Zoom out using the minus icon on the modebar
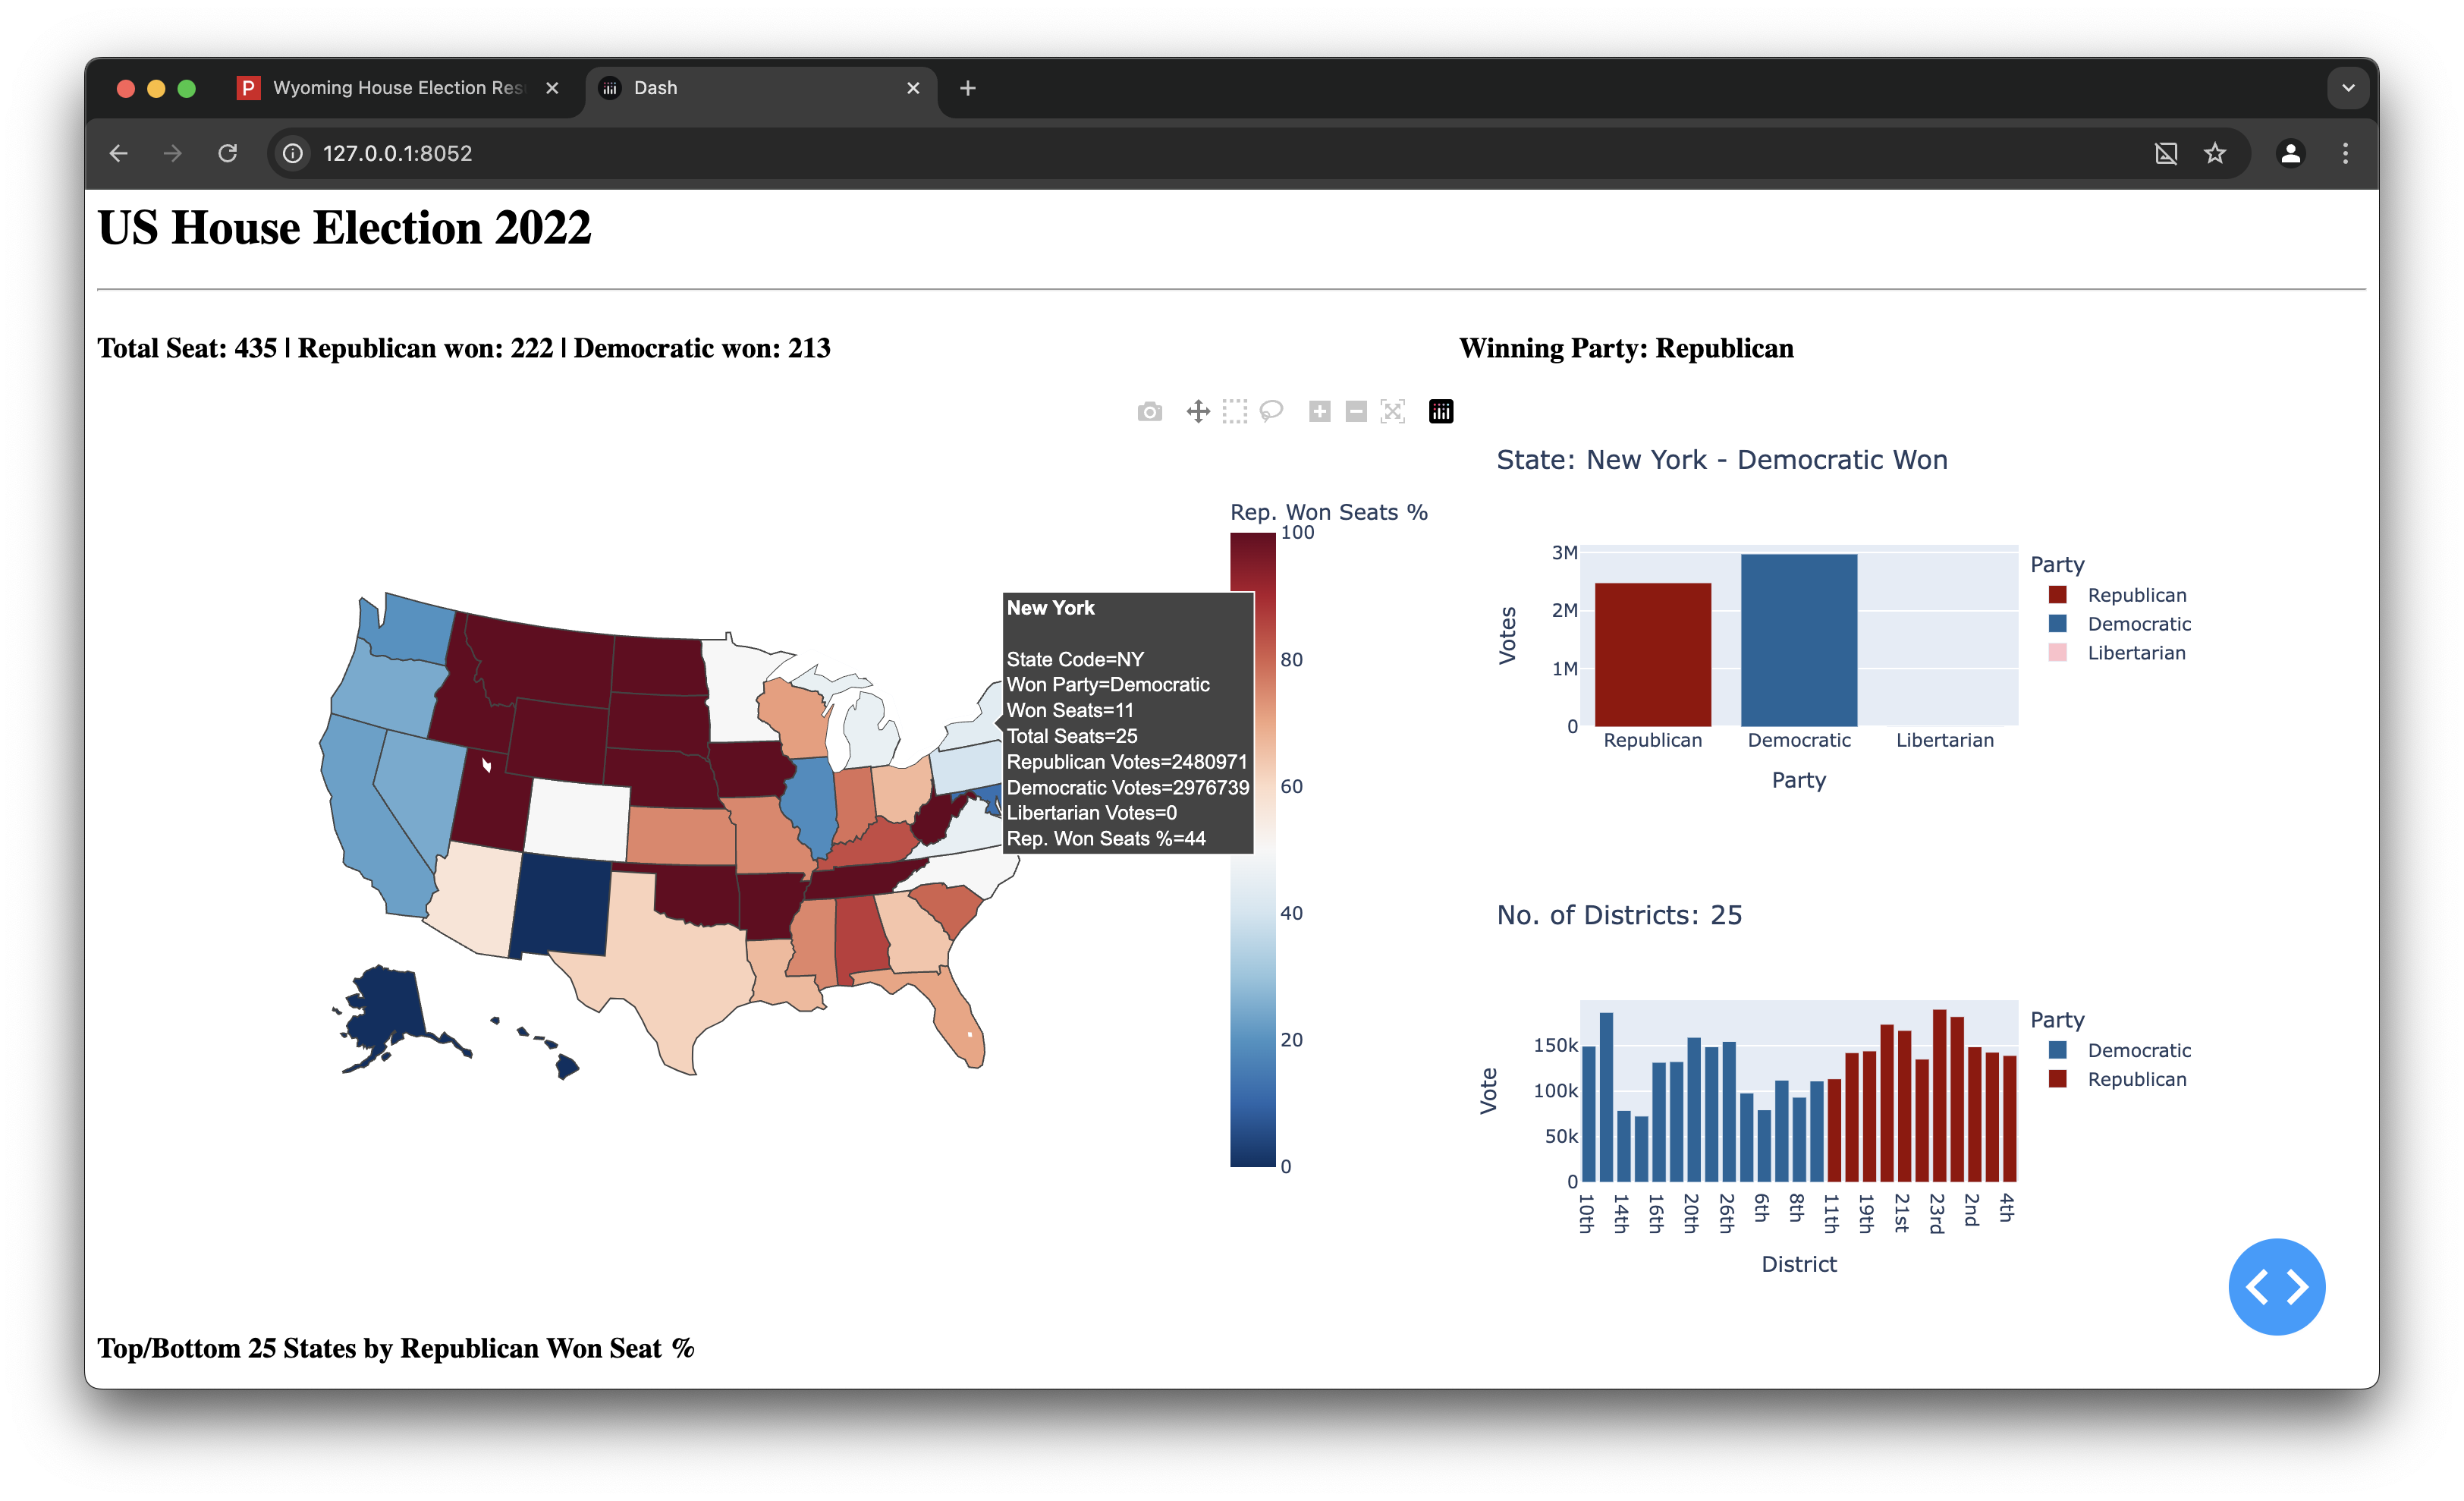 [1355, 411]
